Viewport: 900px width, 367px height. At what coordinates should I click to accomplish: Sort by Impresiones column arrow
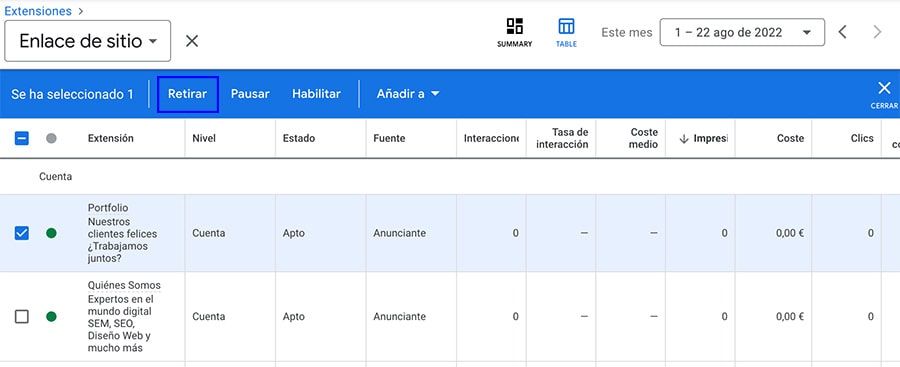click(684, 138)
